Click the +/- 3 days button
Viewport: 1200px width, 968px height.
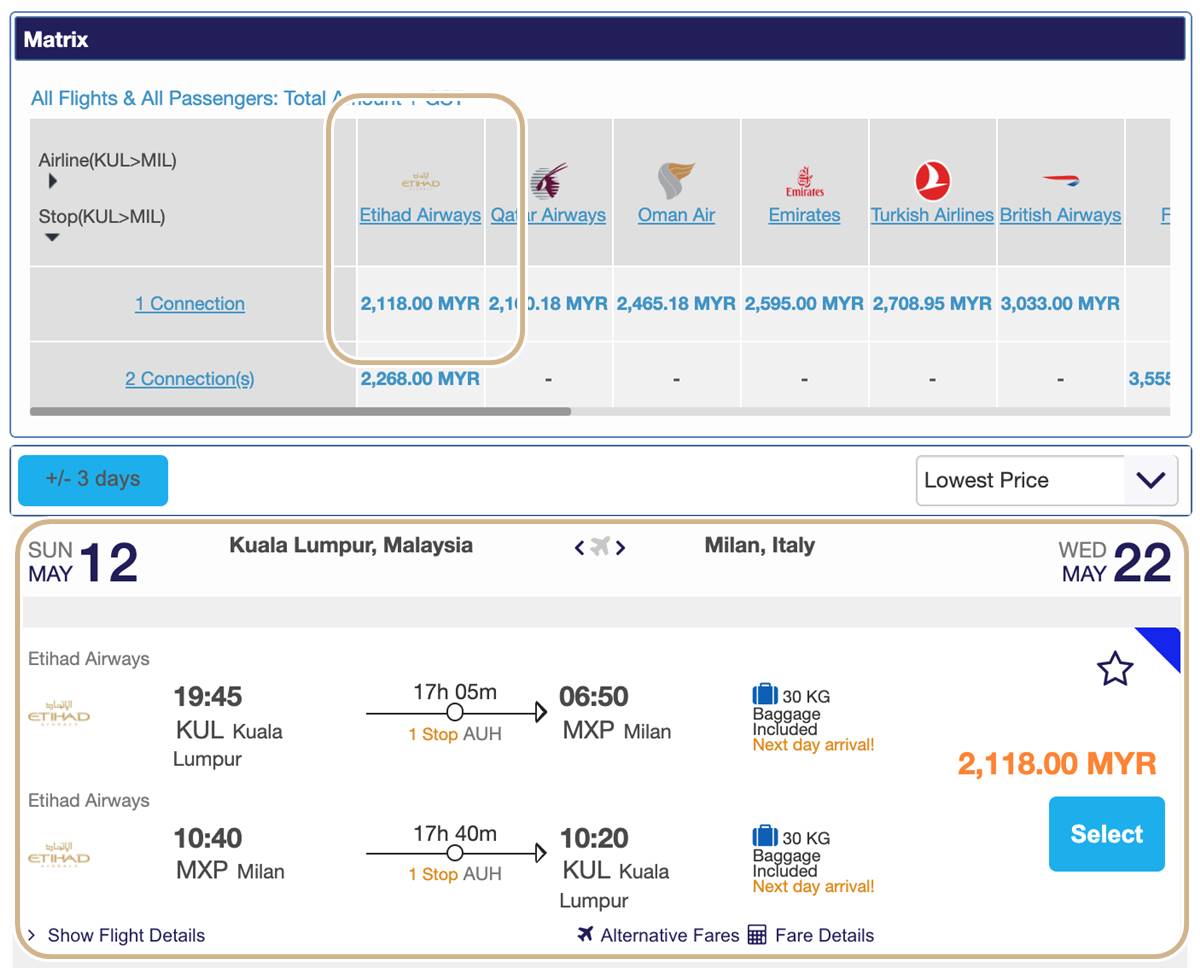(93, 480)
